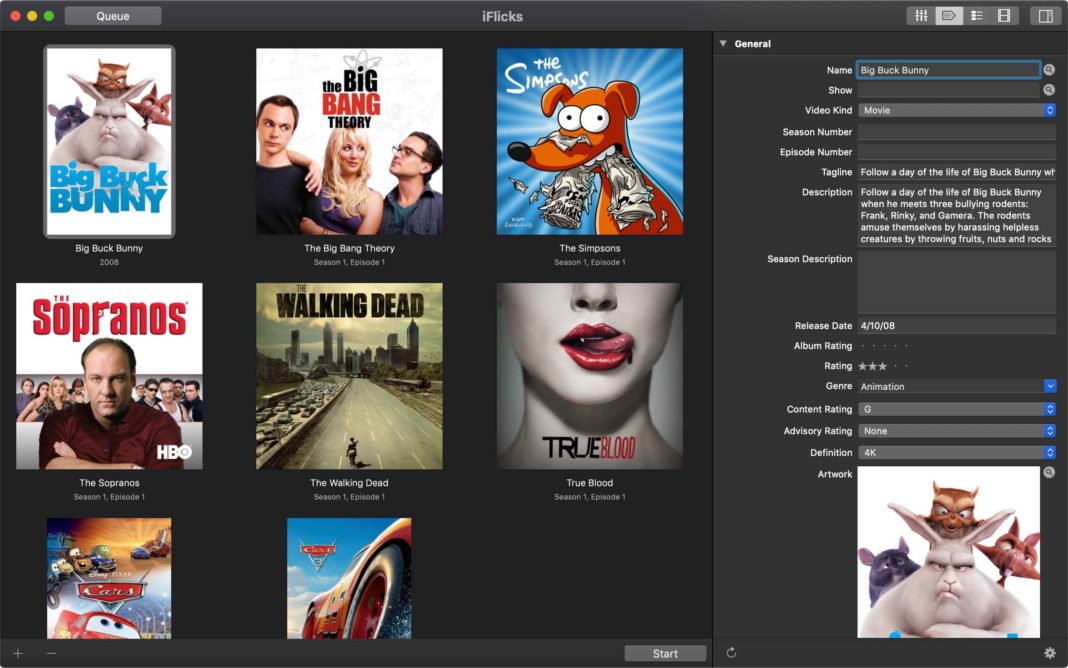The width and height of the screenshot is (1068, 668).
Task: Open the Genre dropdown showing Animation
Action: click(956, 386)
